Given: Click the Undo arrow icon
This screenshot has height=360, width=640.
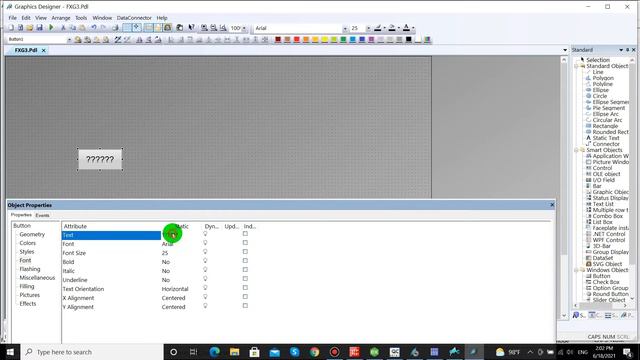Looking at the screenshot, I should (93, 28).
